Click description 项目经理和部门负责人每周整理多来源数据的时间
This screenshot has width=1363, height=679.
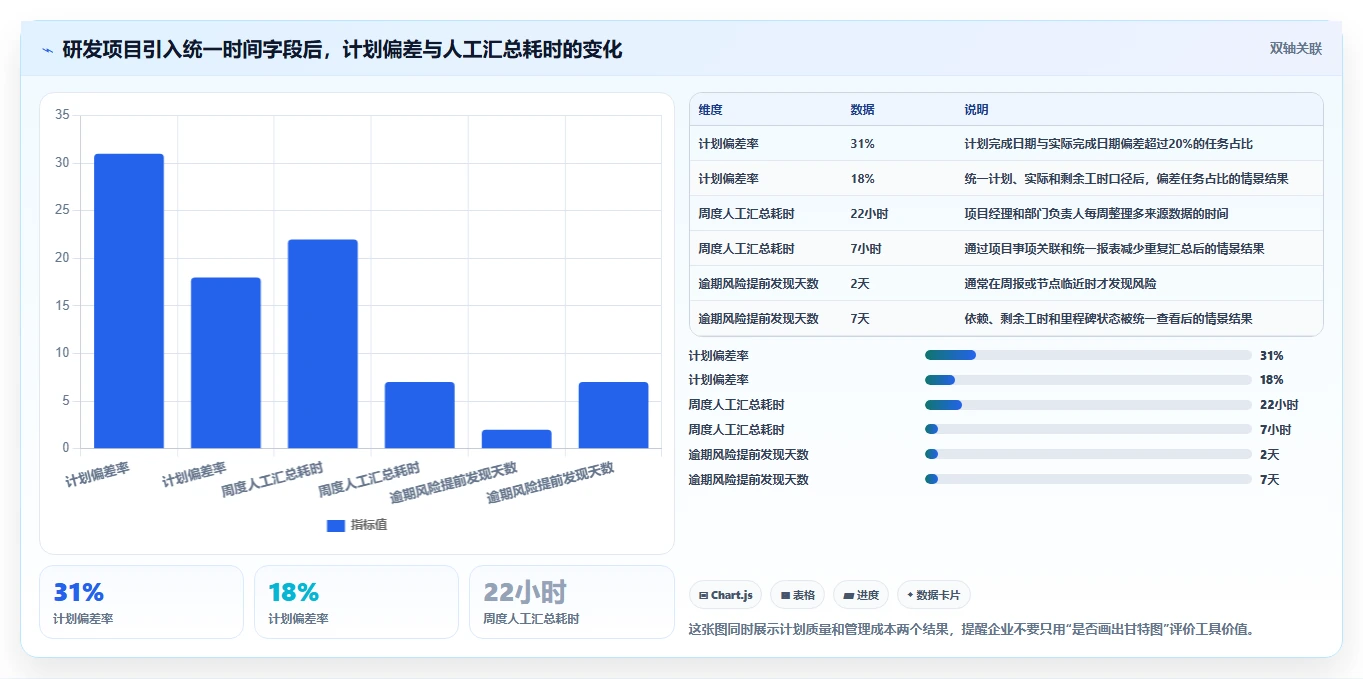point(1096,214)
